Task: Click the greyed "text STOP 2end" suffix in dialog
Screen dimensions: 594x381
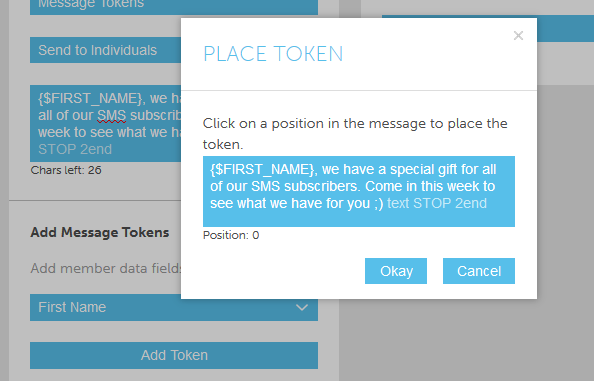Action: click(437, 203)
